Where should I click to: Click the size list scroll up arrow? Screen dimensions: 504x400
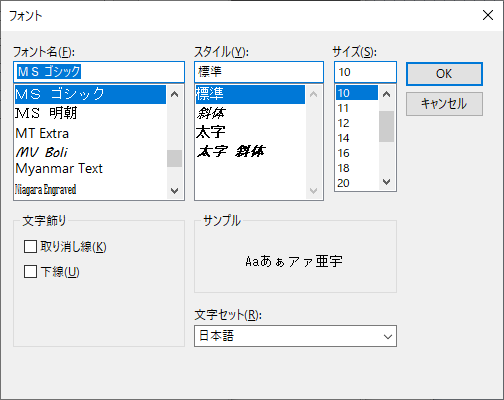tap(387, 94)
